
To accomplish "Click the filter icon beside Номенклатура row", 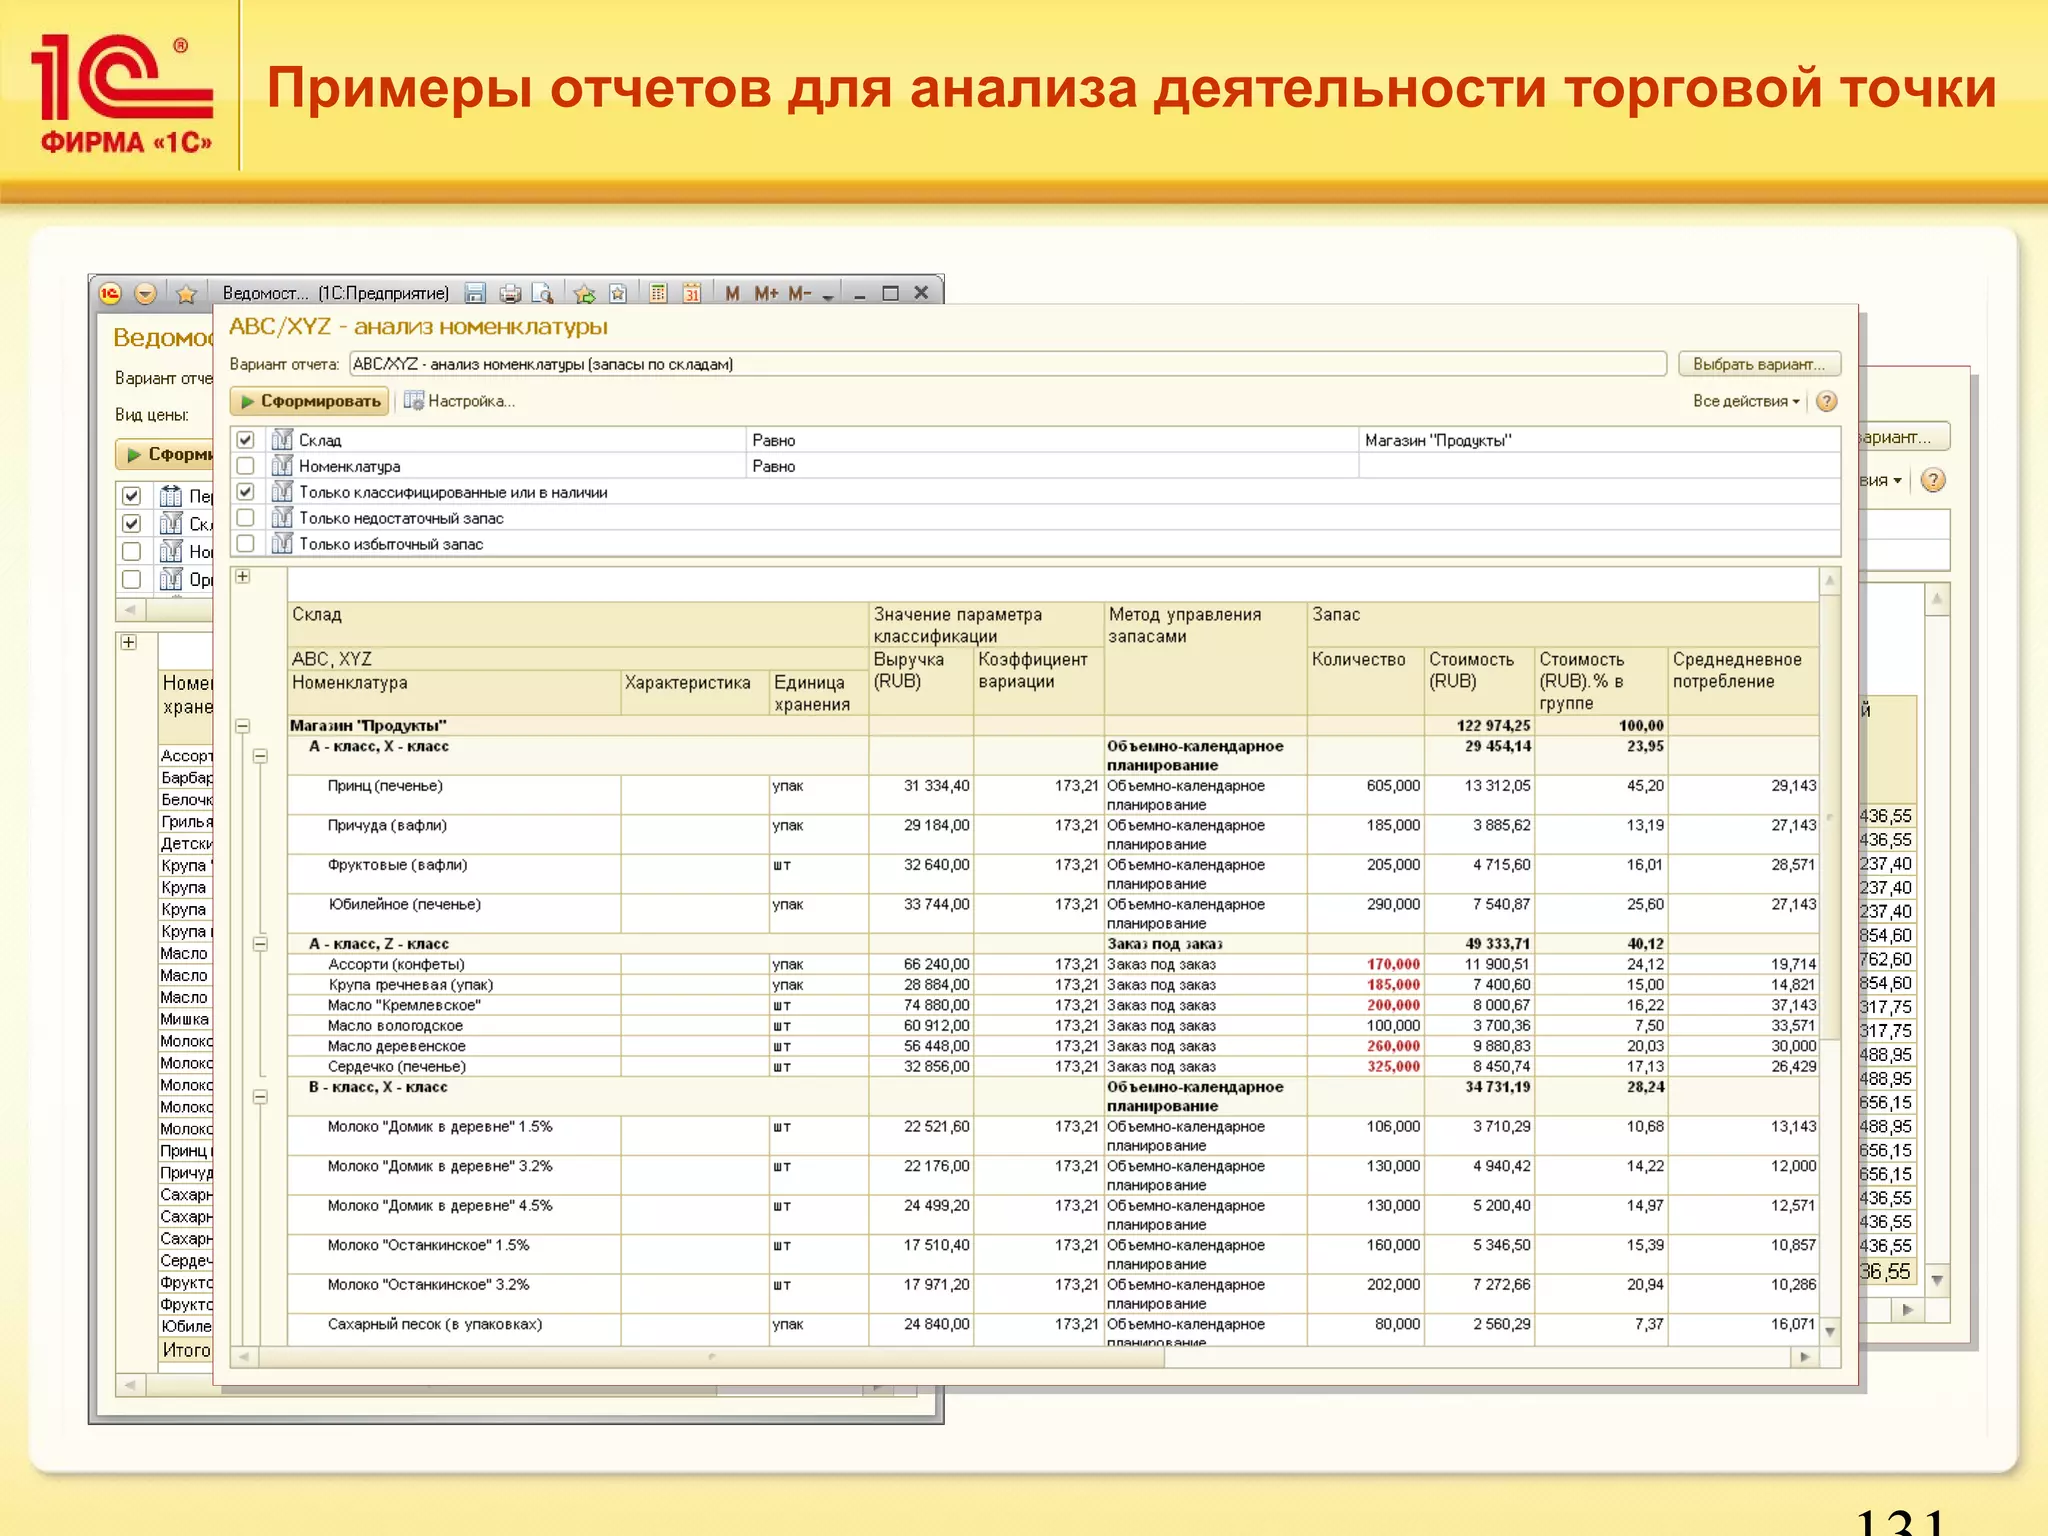I will point(282,466).
